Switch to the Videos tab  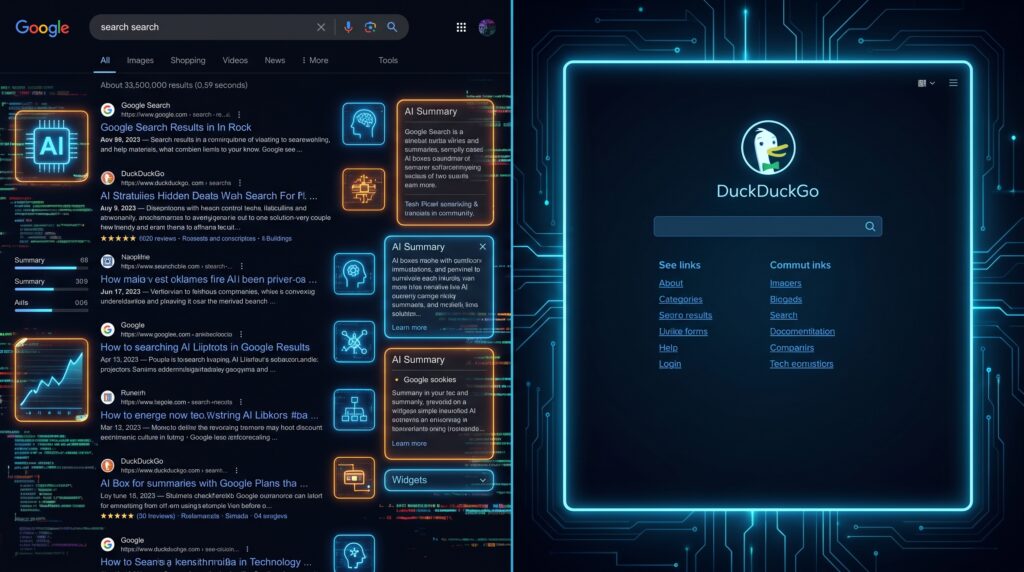tap(235, 60)
